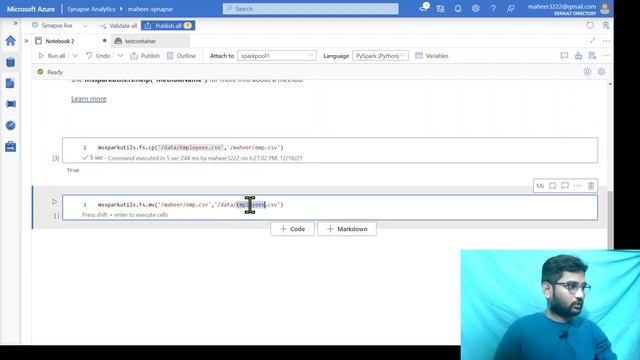Click Undo in notebook toolbar

coord(98,56)
